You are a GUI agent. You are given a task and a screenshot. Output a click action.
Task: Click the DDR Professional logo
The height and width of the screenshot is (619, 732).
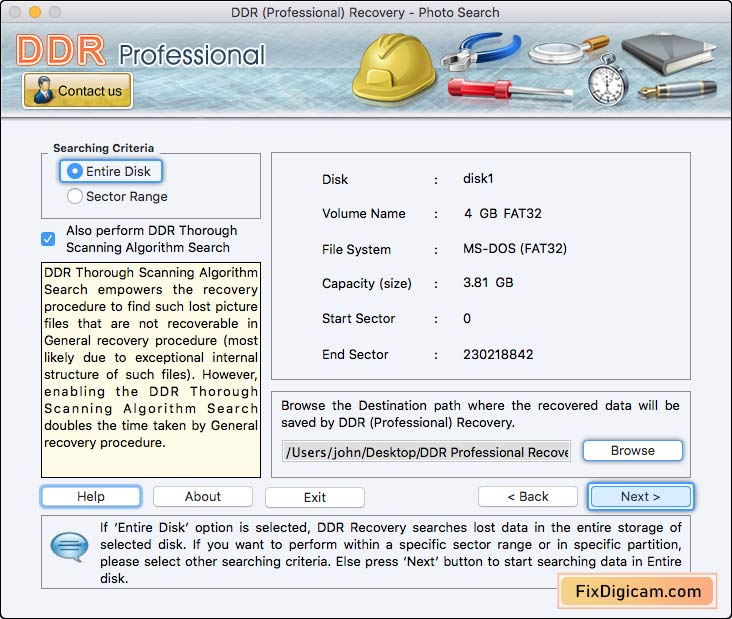pos(141,50)
